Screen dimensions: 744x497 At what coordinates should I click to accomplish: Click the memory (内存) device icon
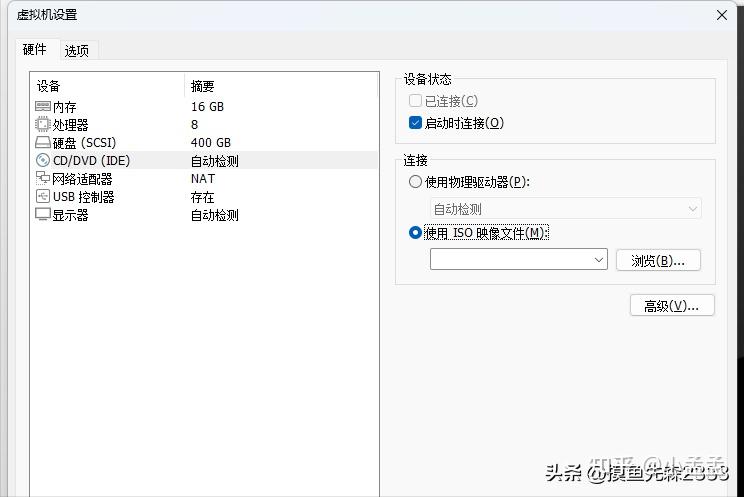point(43,106)
